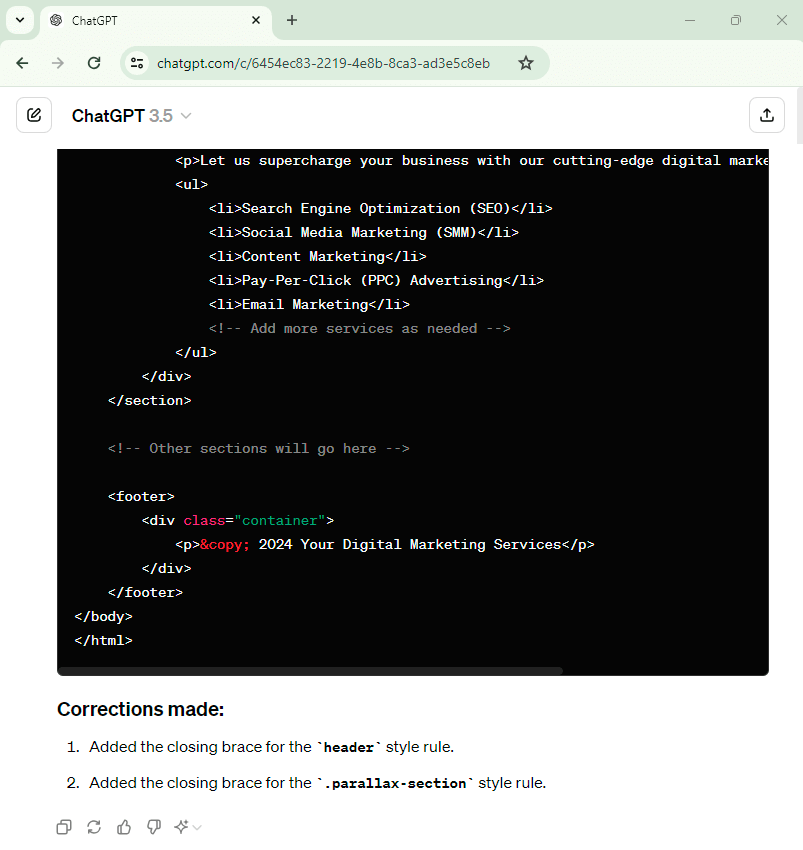Open the ChatGPT 3.5 model dropdown
The width and height of the screenshot is (803, 850).
pyautogui.click(x=132, y=115)
